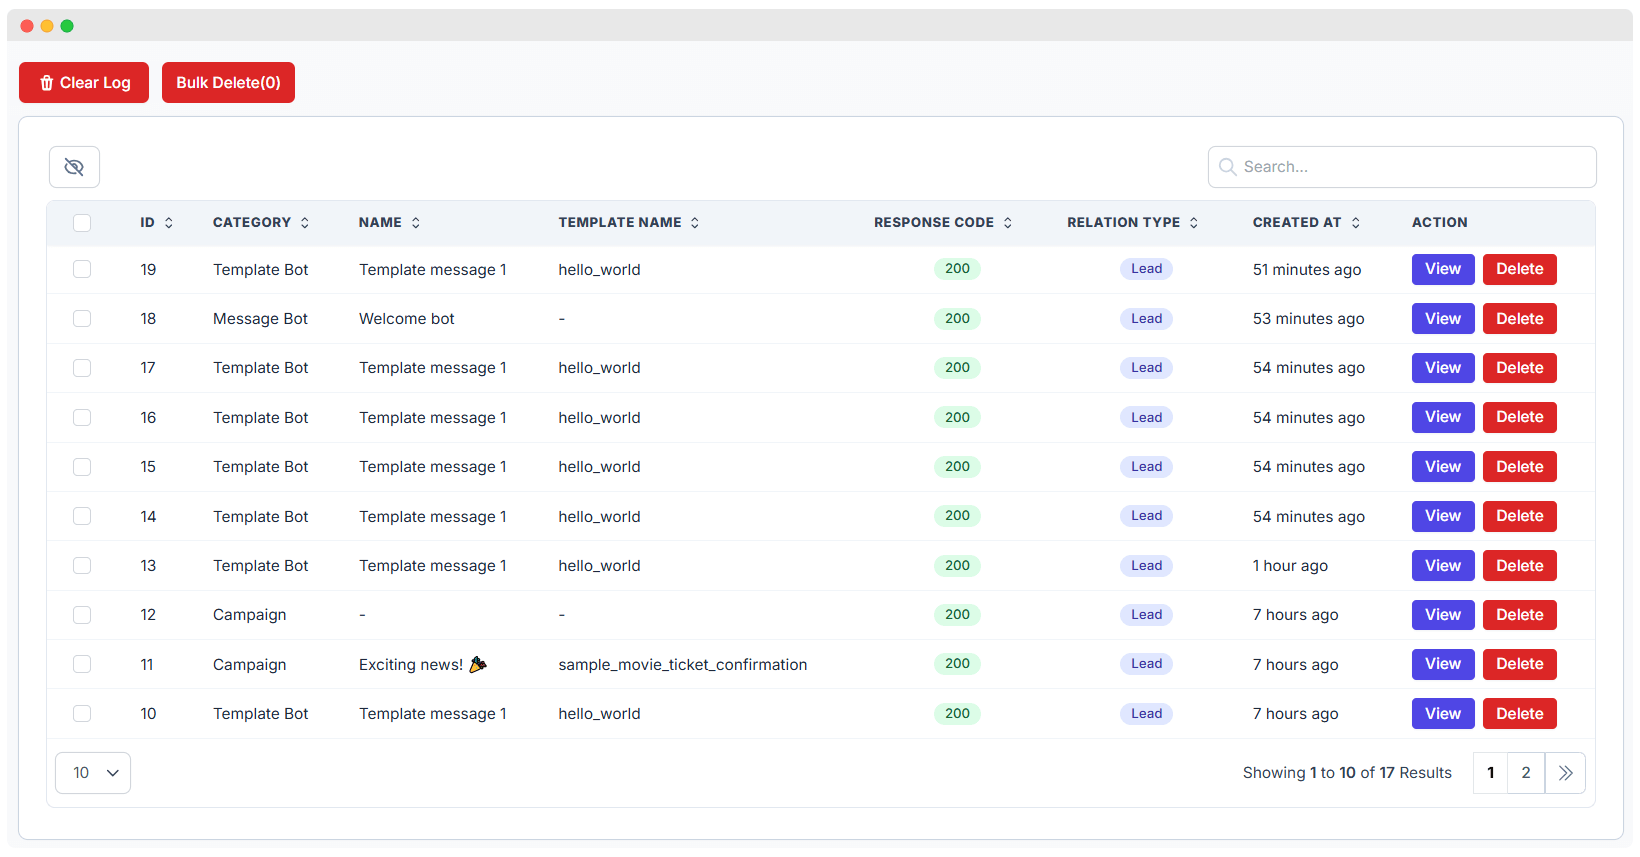Tick the checkbox for Welcome bot row
1640x857 pixels.
[x=82, y=319]
